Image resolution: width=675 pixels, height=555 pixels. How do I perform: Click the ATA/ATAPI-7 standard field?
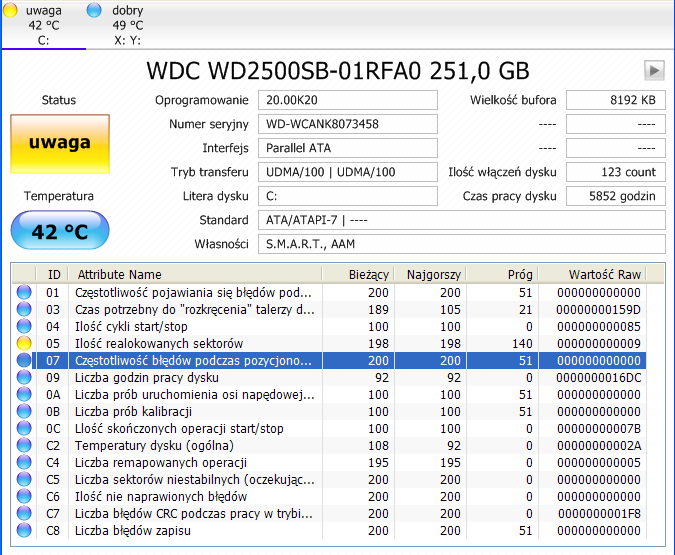(x=462, y=220)
